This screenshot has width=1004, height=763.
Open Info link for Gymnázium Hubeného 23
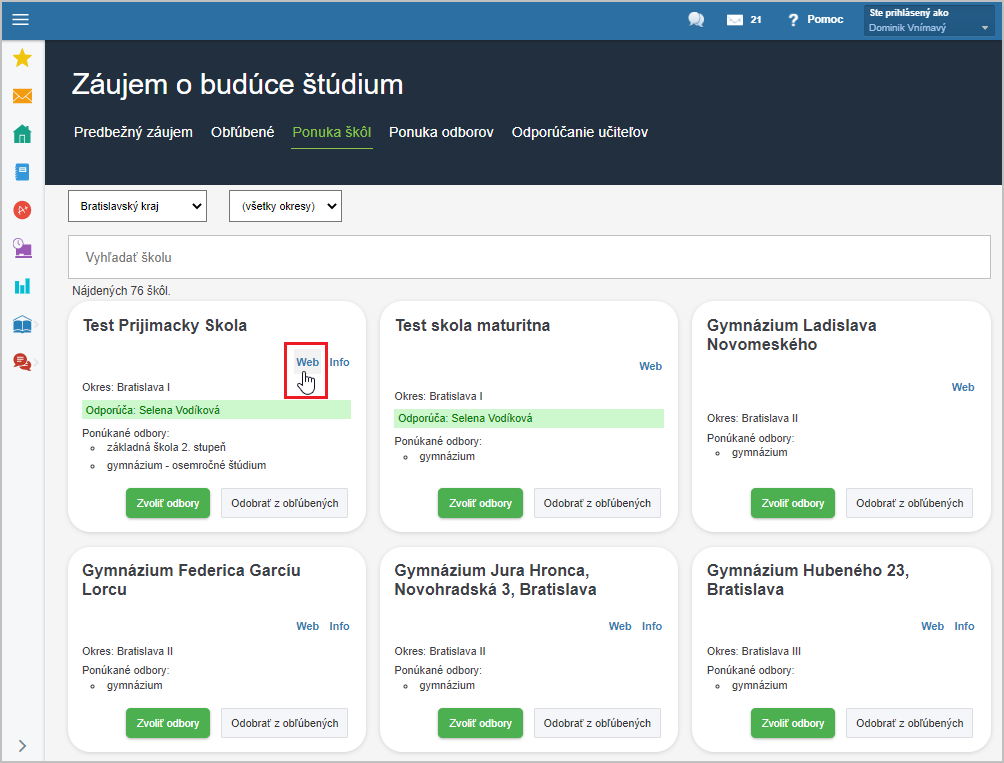(964, 626)
